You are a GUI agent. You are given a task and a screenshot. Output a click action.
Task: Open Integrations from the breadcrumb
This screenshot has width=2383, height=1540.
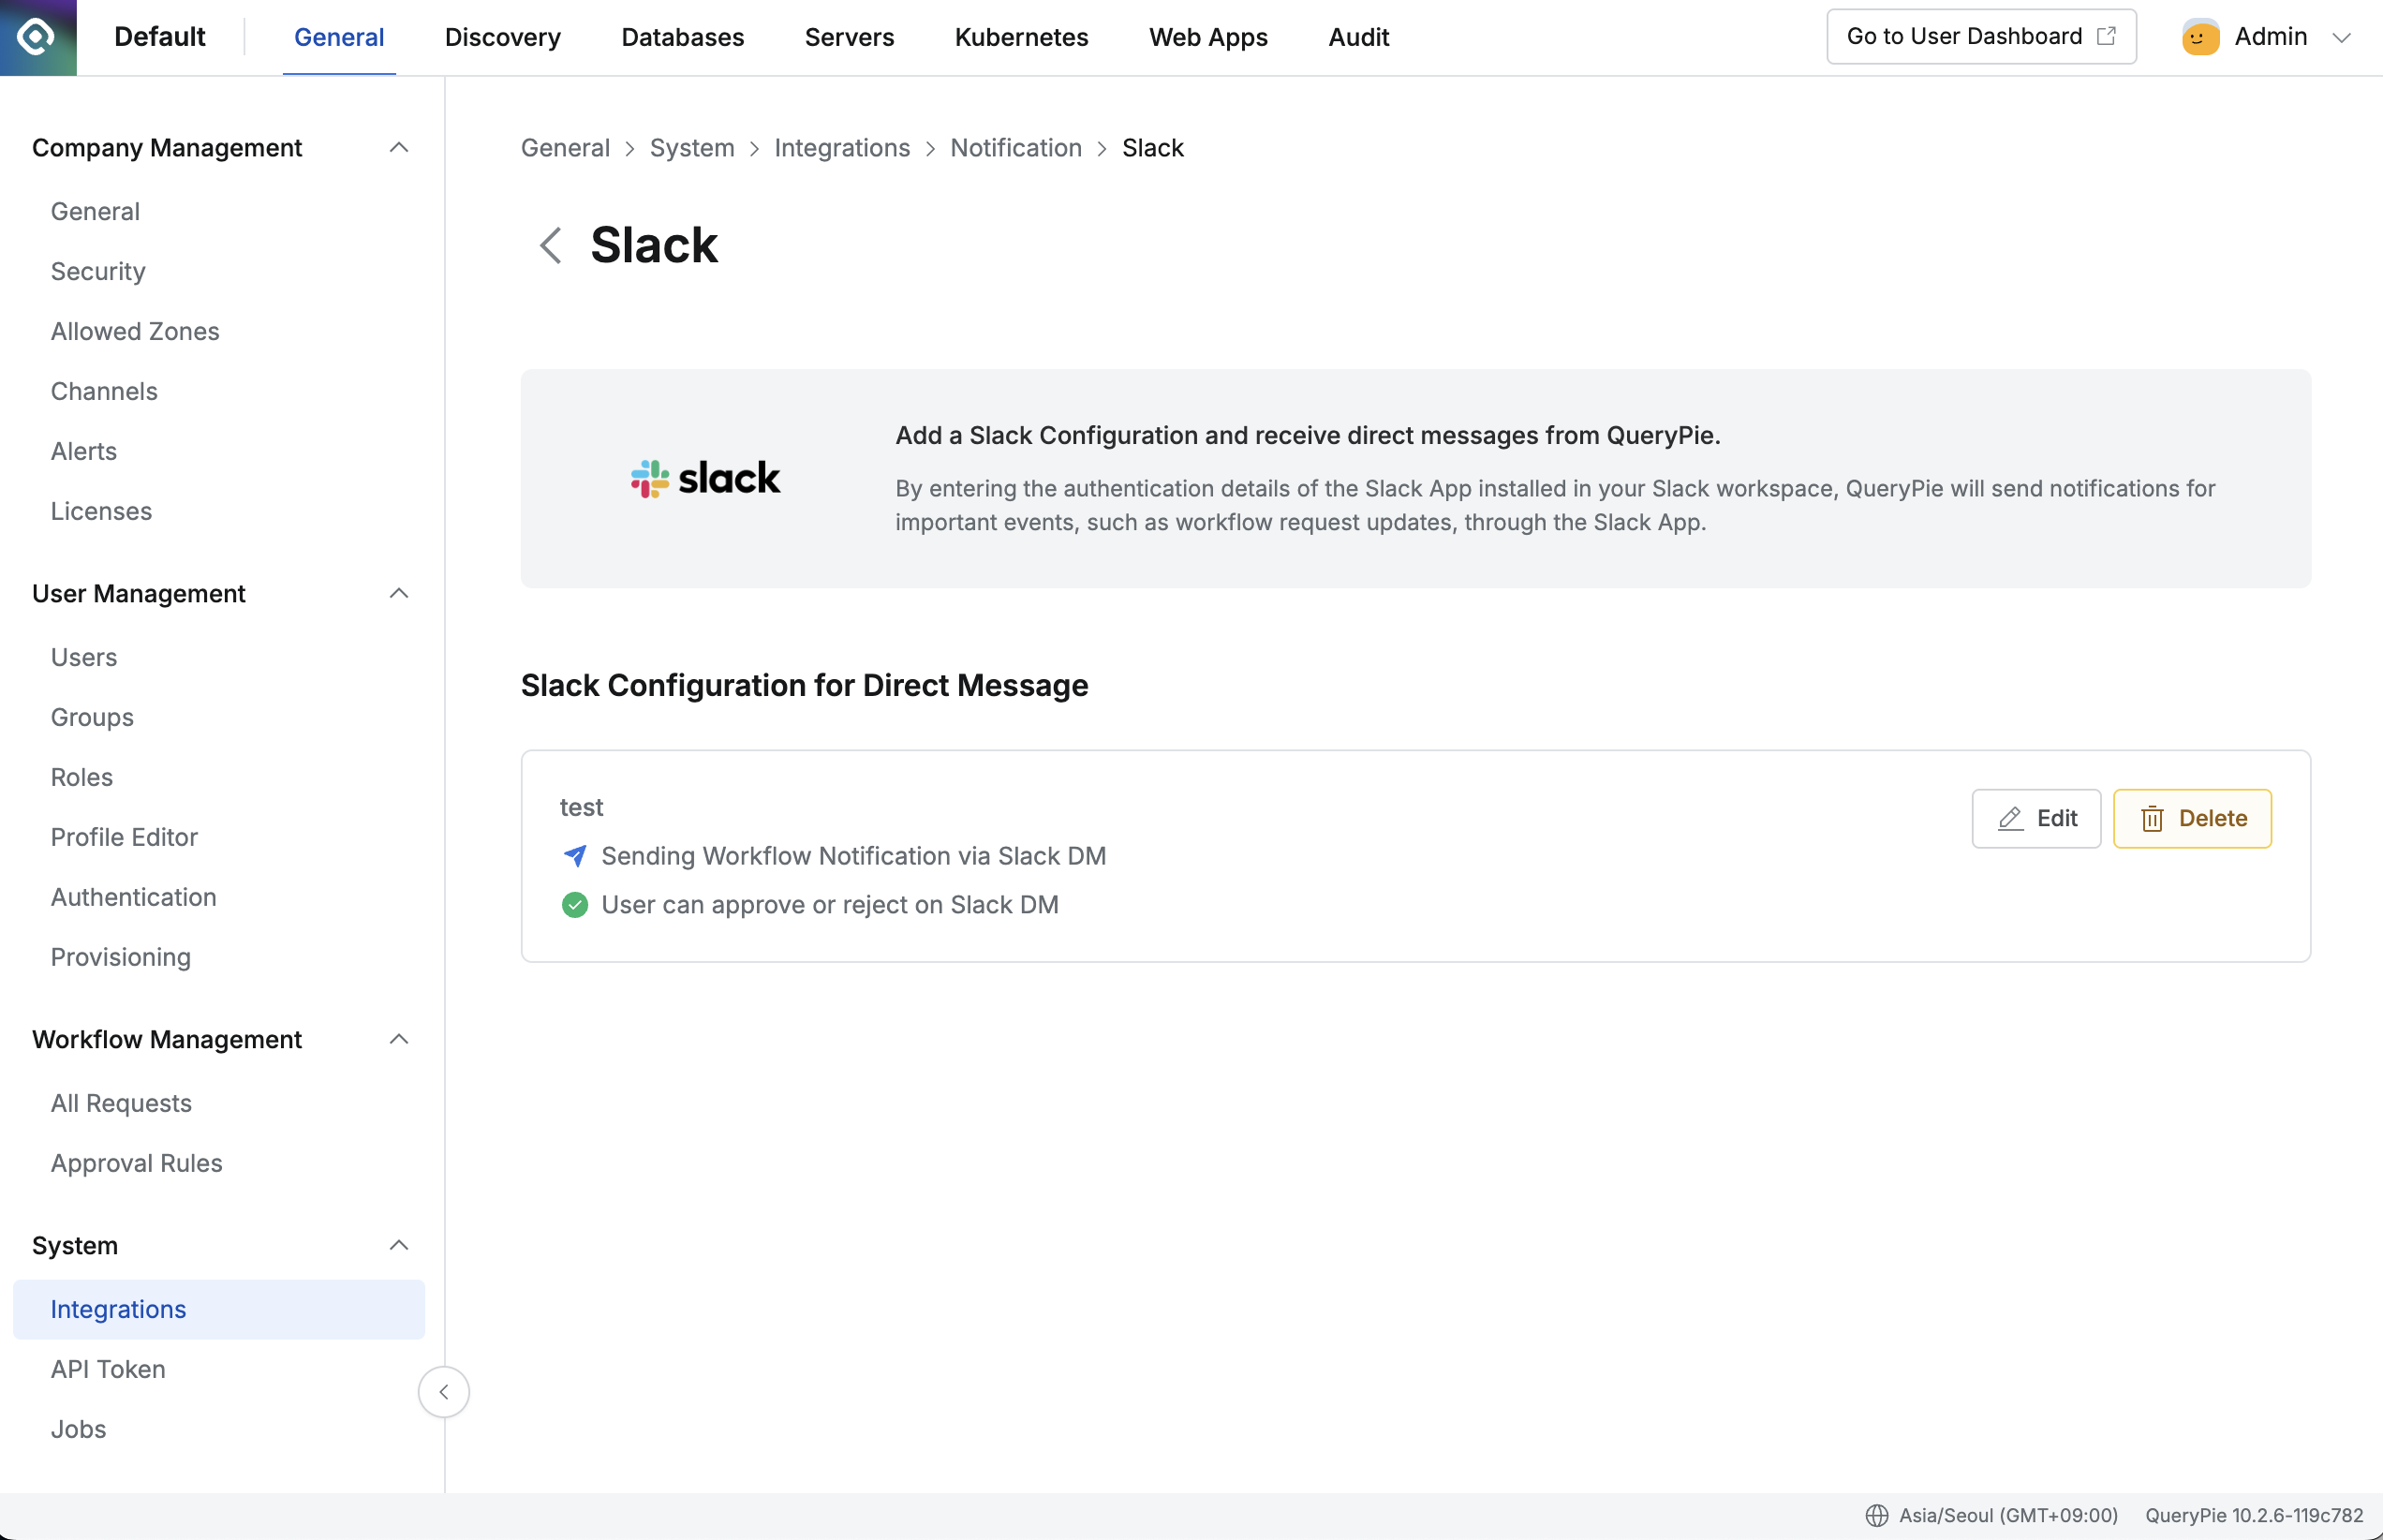click(x=841, y=147)
